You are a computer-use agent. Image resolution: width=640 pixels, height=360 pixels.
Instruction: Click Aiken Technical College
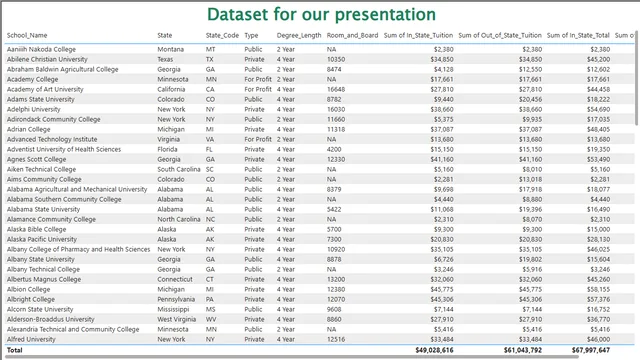pos(41,169)
